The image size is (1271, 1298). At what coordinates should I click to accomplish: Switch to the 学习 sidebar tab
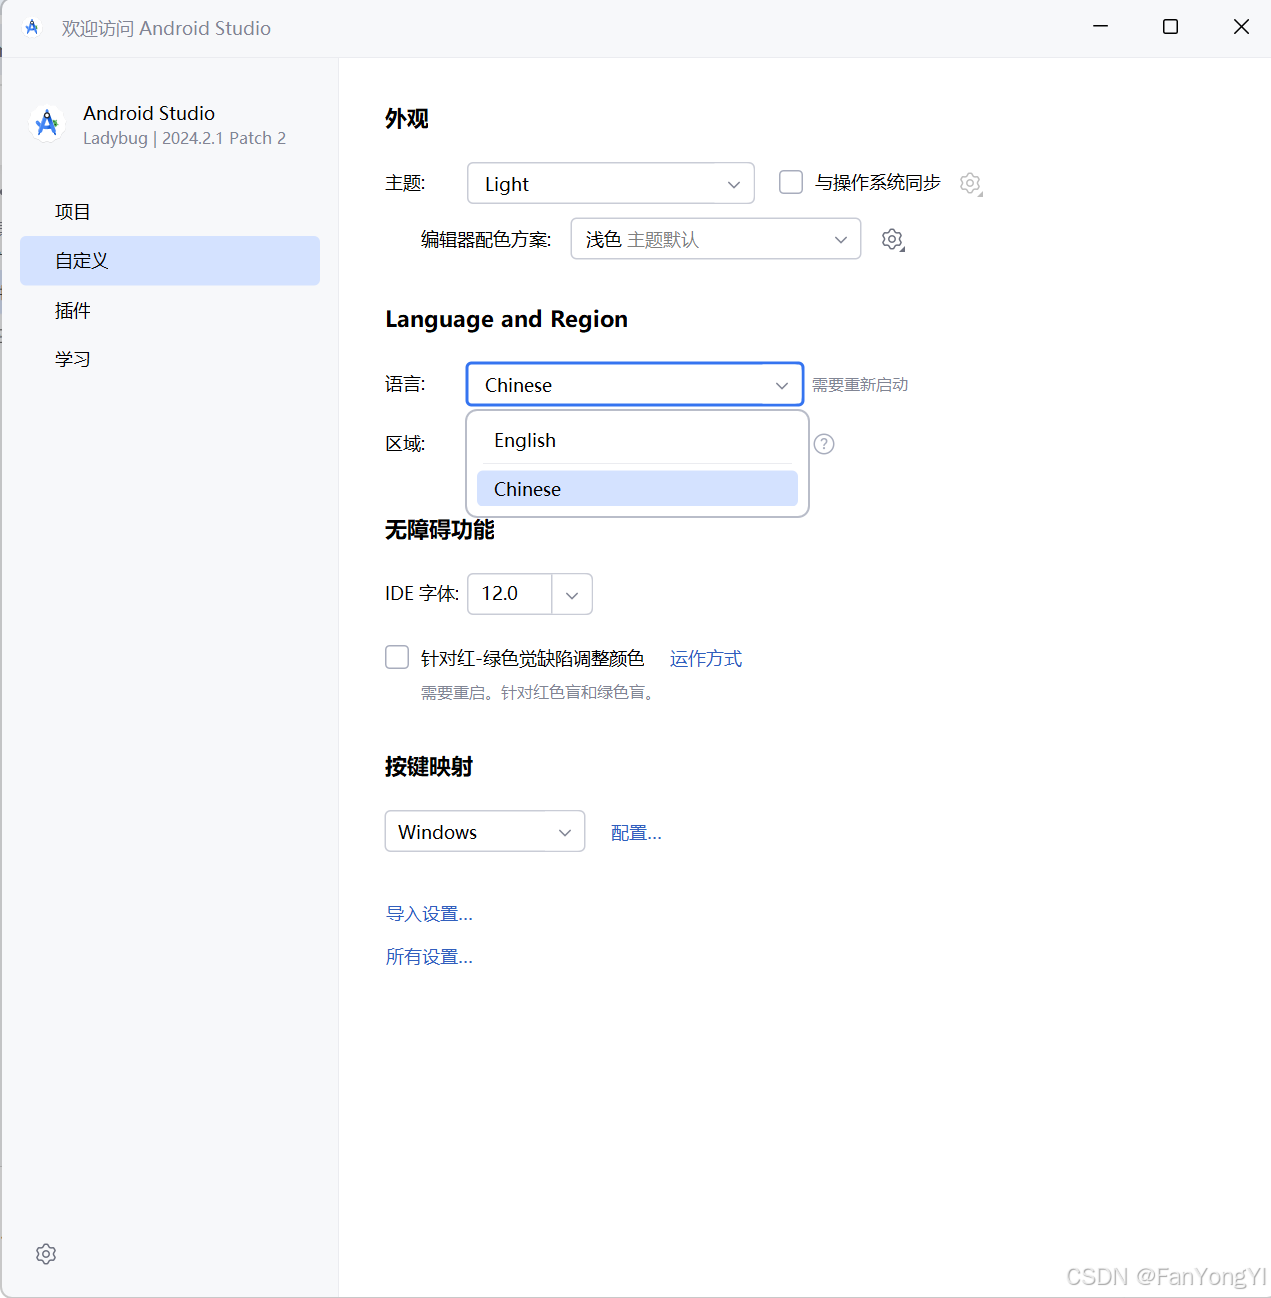170,359
